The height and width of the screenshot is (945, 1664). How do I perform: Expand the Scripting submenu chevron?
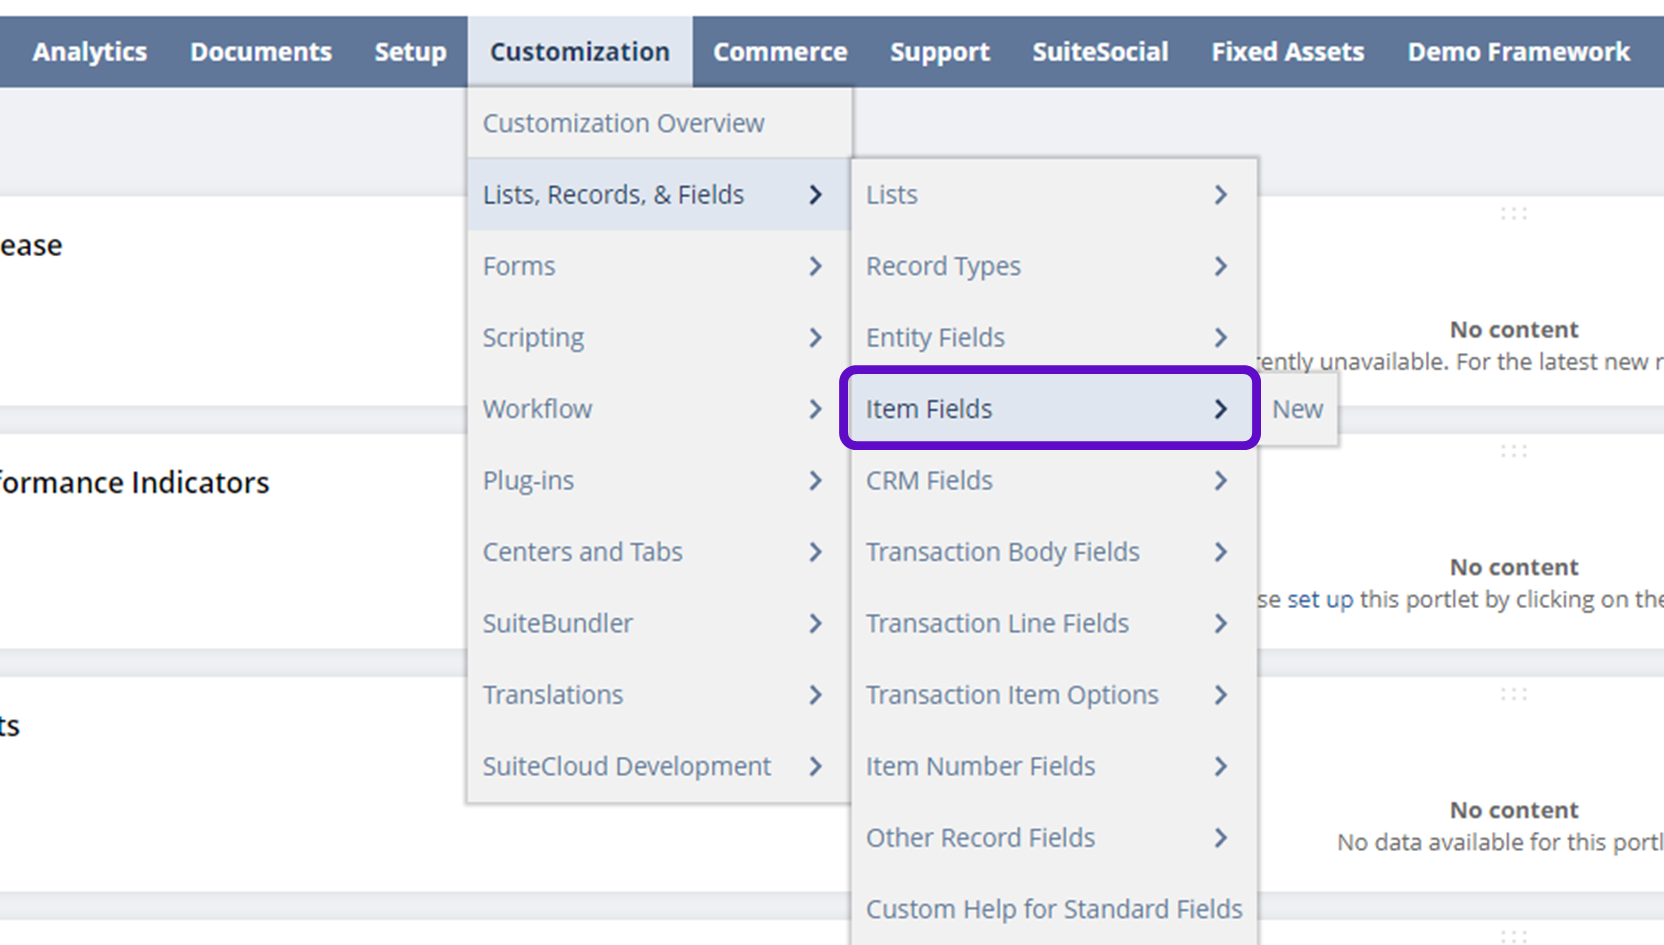(x=815, y=338)
